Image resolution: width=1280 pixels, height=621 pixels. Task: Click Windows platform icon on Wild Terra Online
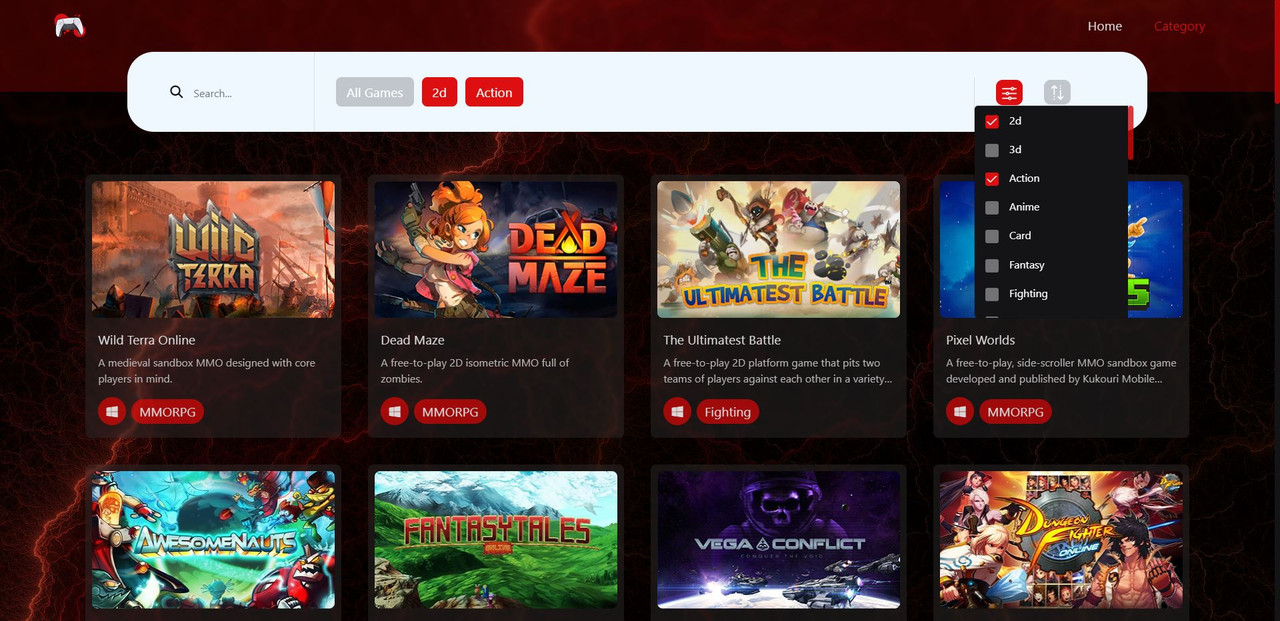pos(112,411)
